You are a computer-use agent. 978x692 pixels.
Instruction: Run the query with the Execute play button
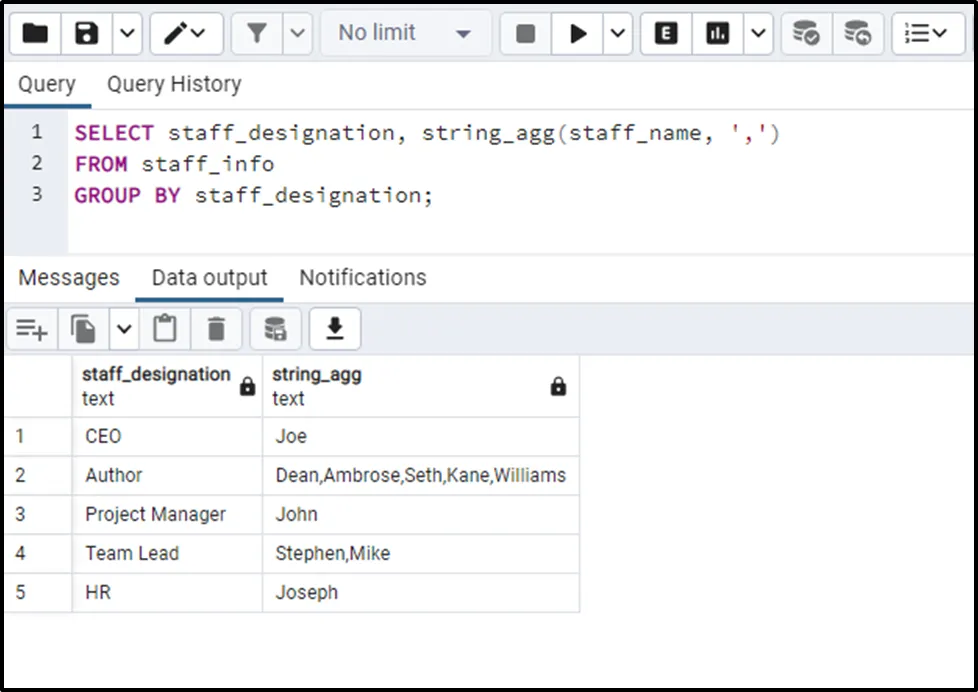[x=578, y=34]
